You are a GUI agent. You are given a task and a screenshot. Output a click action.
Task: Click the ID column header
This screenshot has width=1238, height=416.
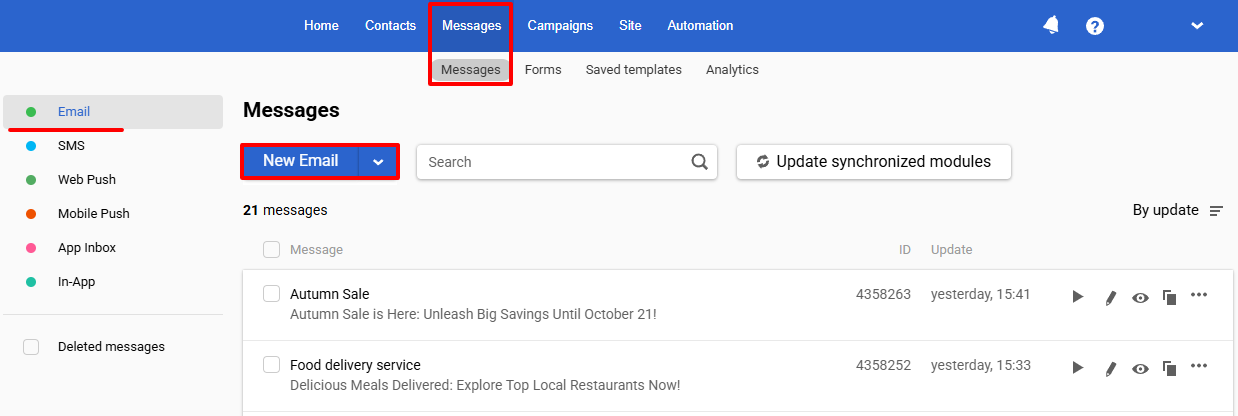[905, 250]
